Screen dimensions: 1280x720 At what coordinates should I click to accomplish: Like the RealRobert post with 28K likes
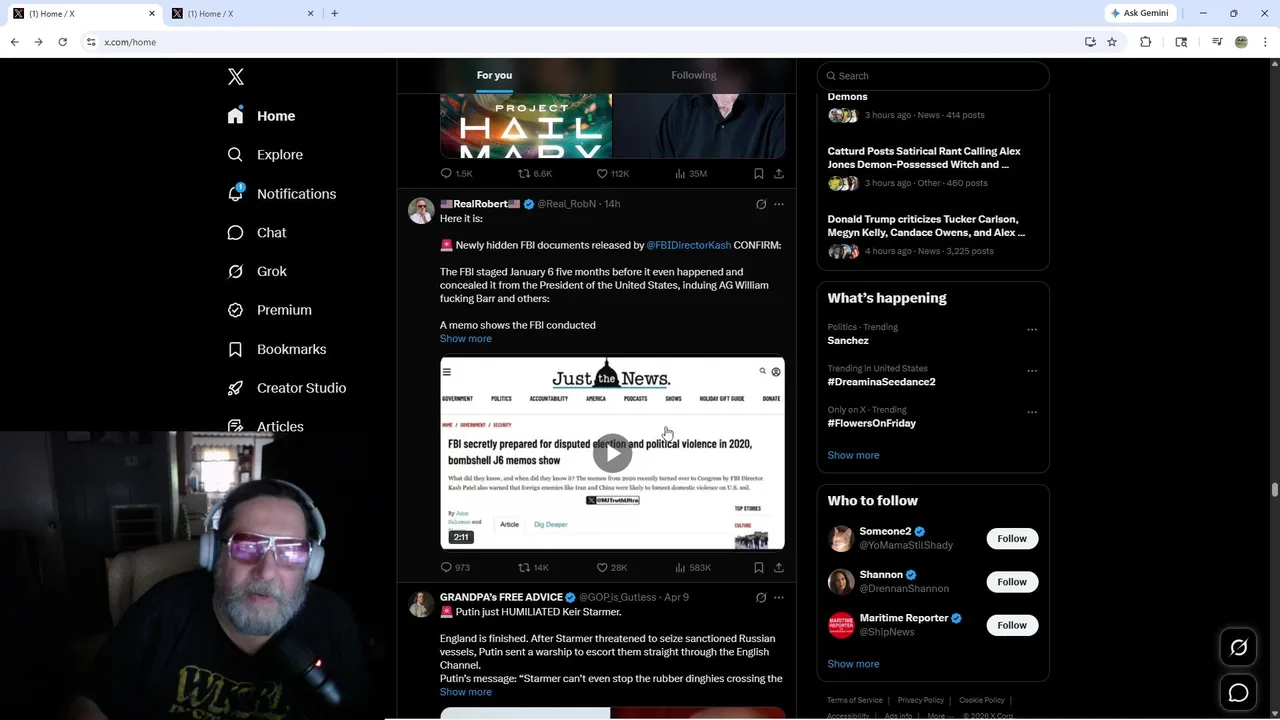tap(612, 567)
